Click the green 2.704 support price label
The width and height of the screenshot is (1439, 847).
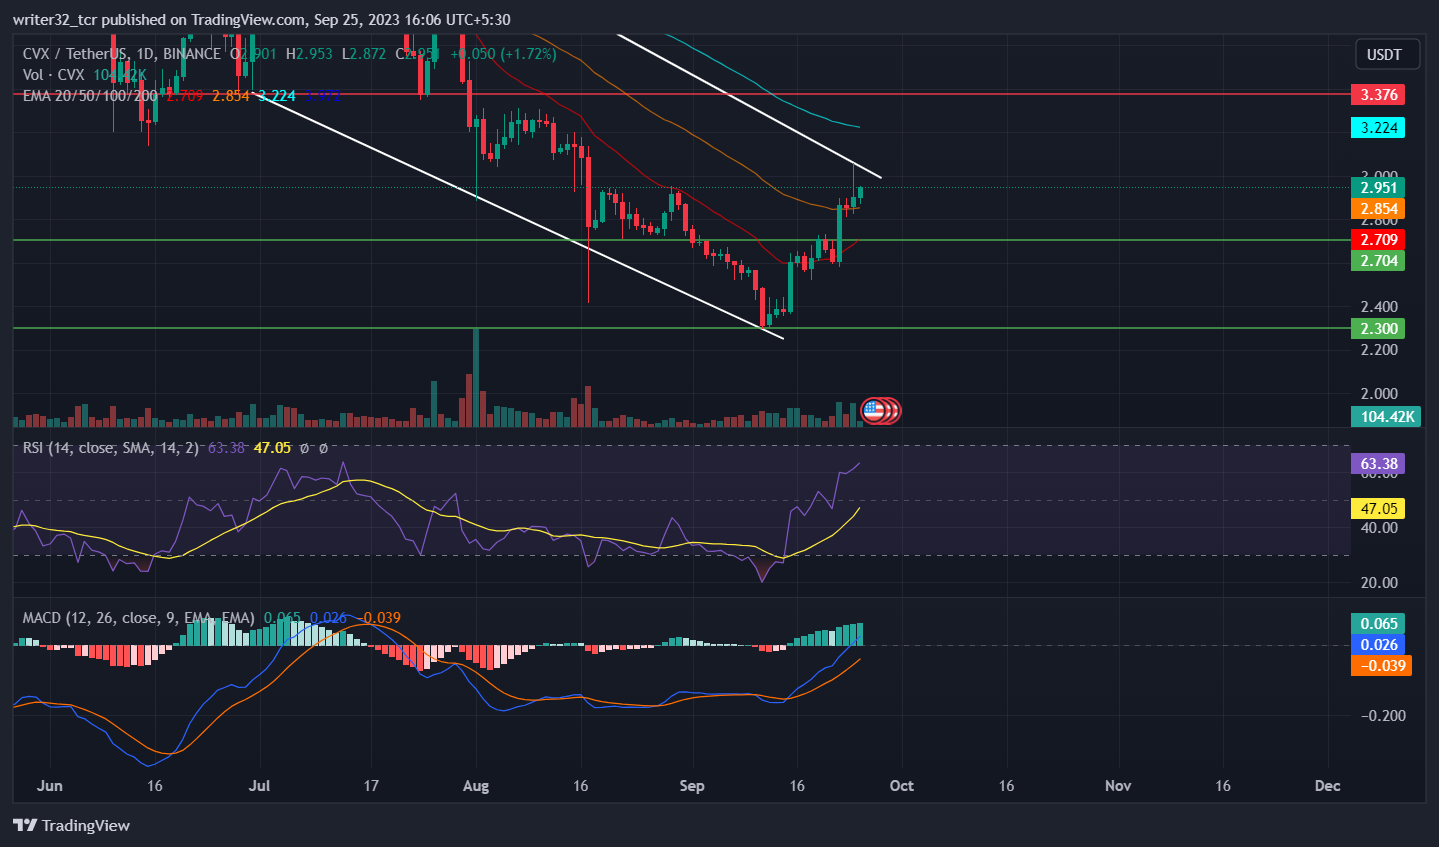pyautogui.click(x=1378, y=261)
